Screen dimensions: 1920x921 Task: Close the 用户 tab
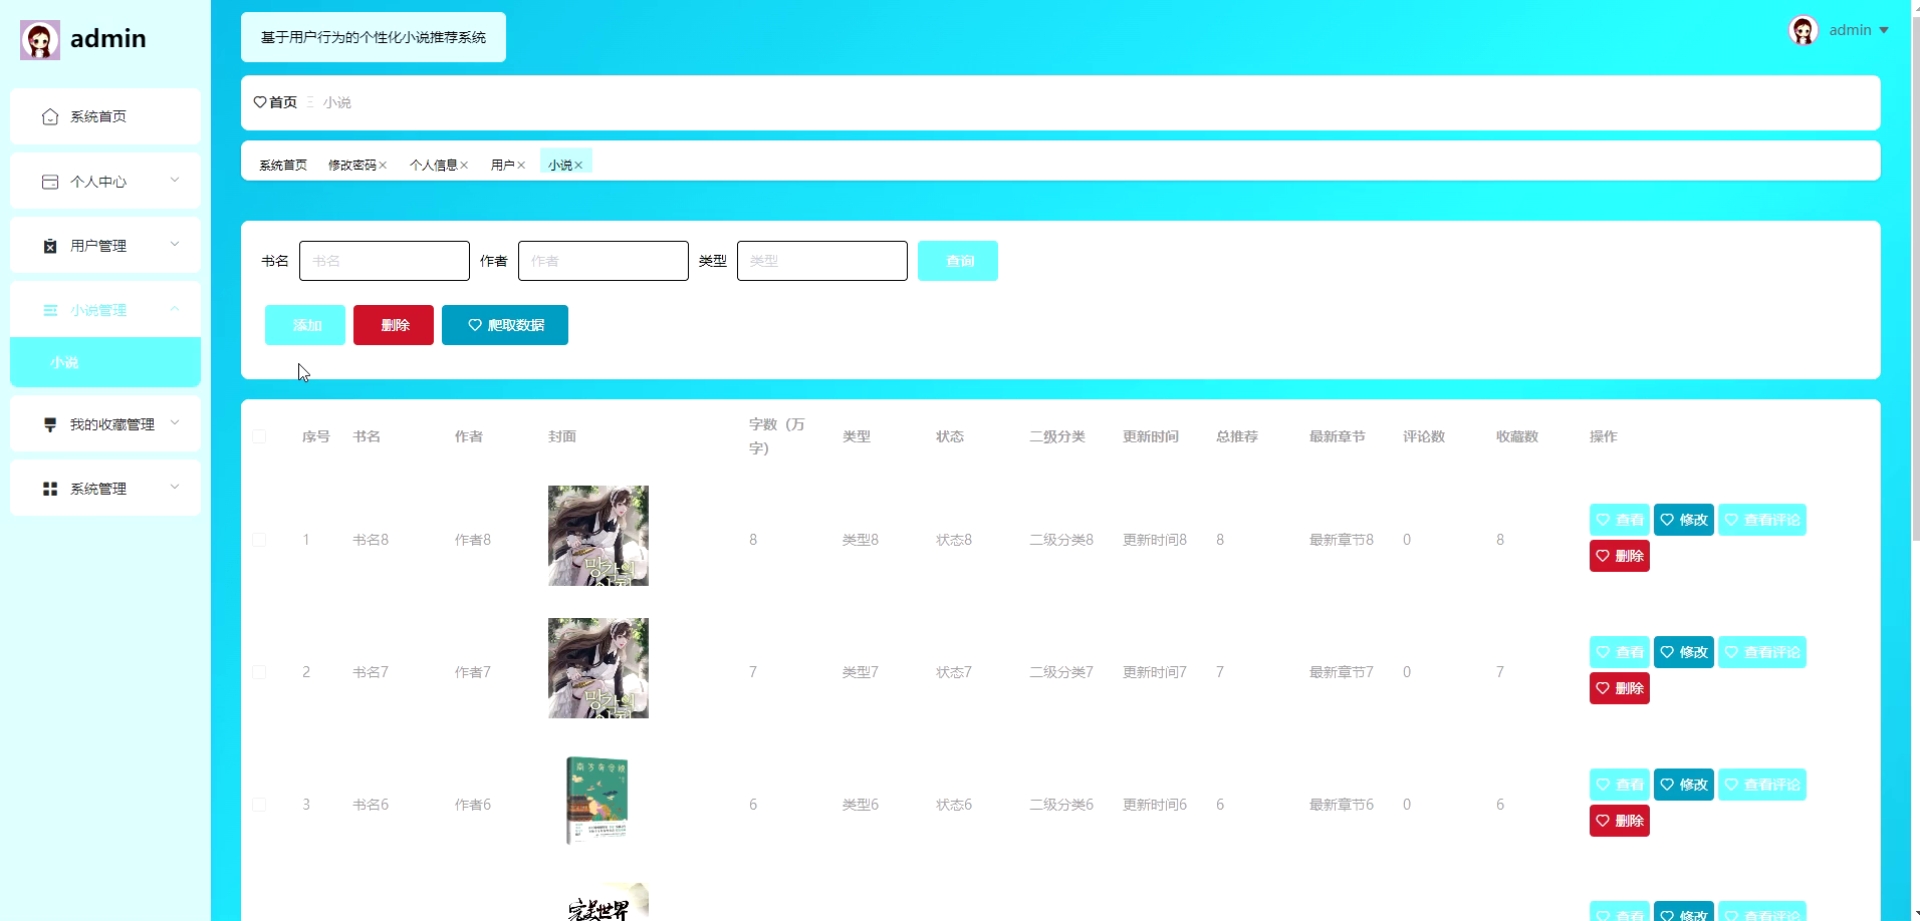tap(521, 165)
